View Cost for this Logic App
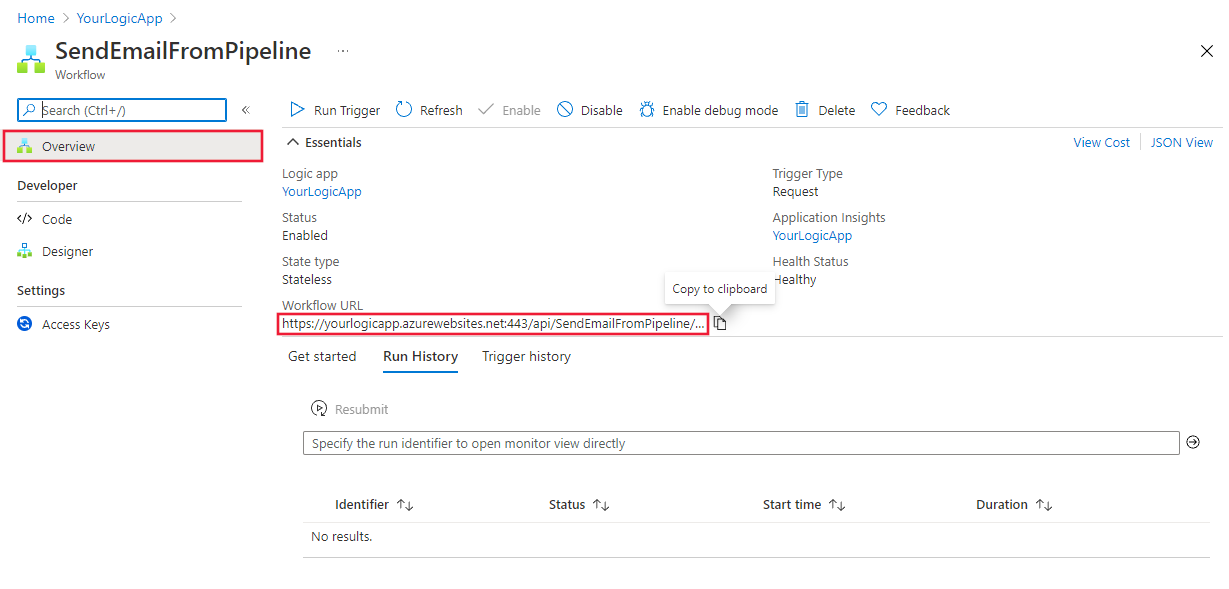The image size is (1229, 589). pos(1101,142)
